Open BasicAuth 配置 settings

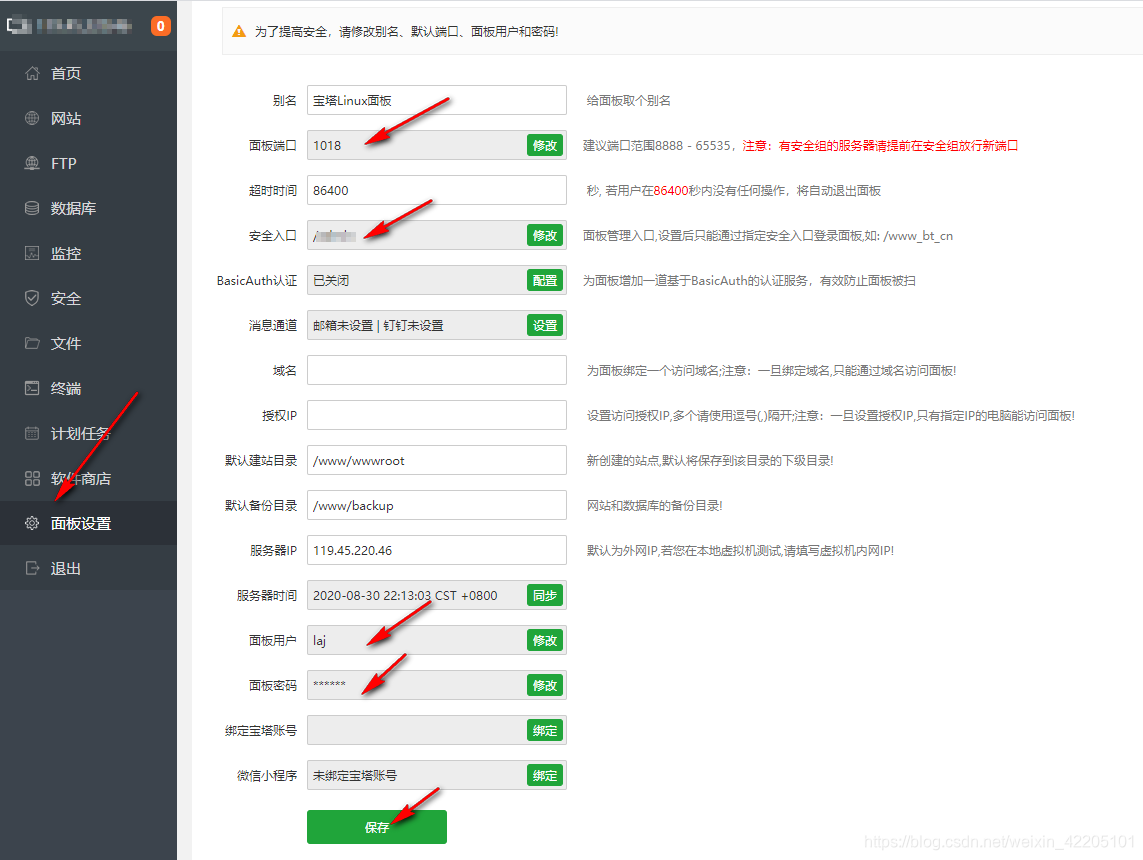coord(544,280)
